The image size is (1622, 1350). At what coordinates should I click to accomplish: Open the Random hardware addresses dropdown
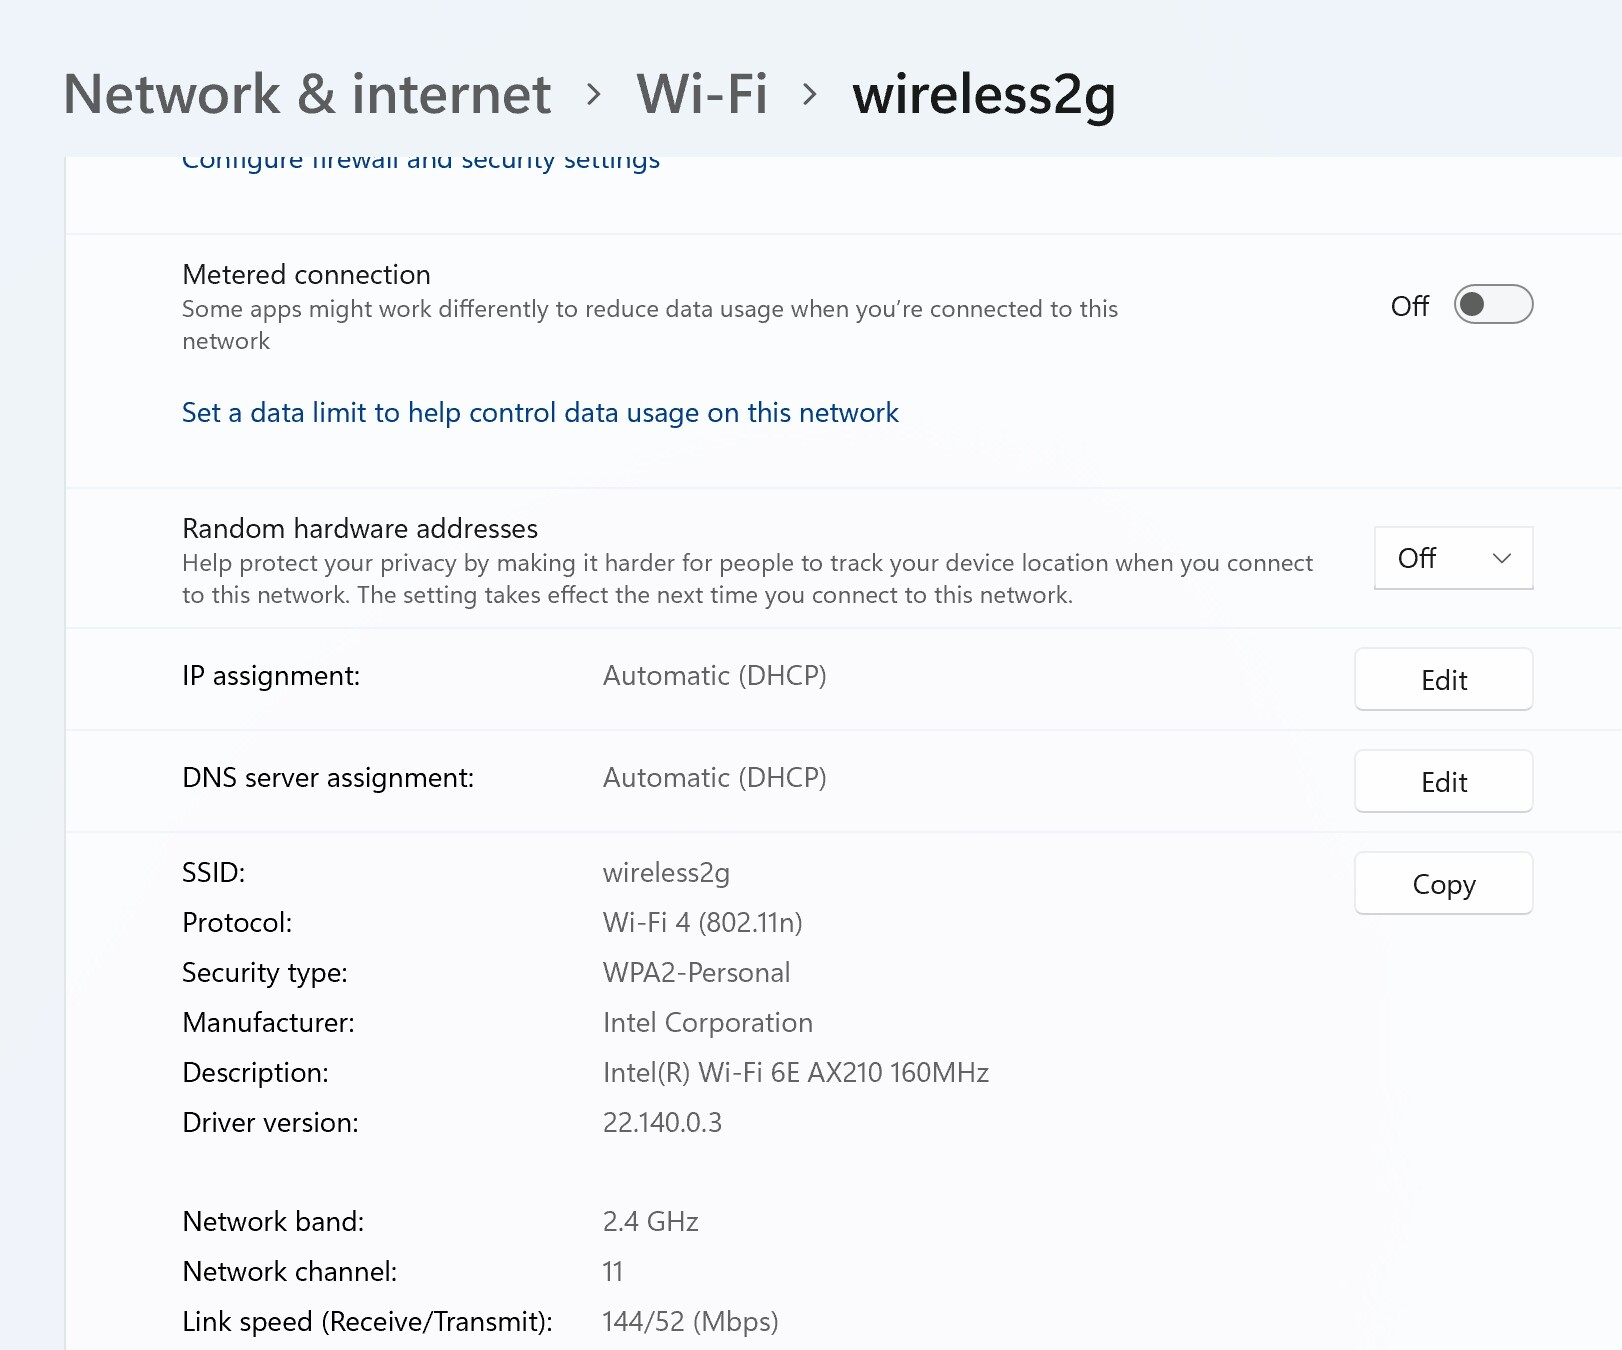(1453, 558)
